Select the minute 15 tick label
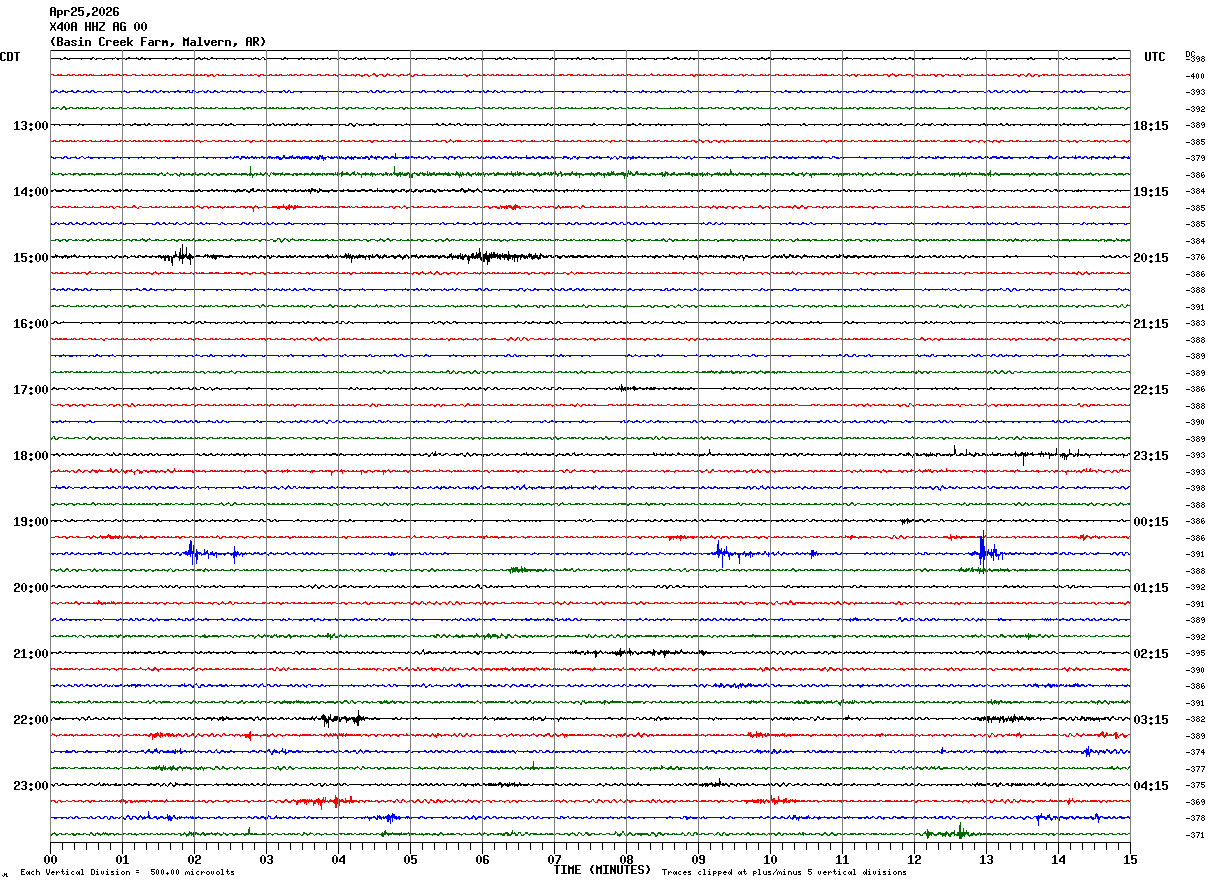The image size is (1210, 886). 1130,859
